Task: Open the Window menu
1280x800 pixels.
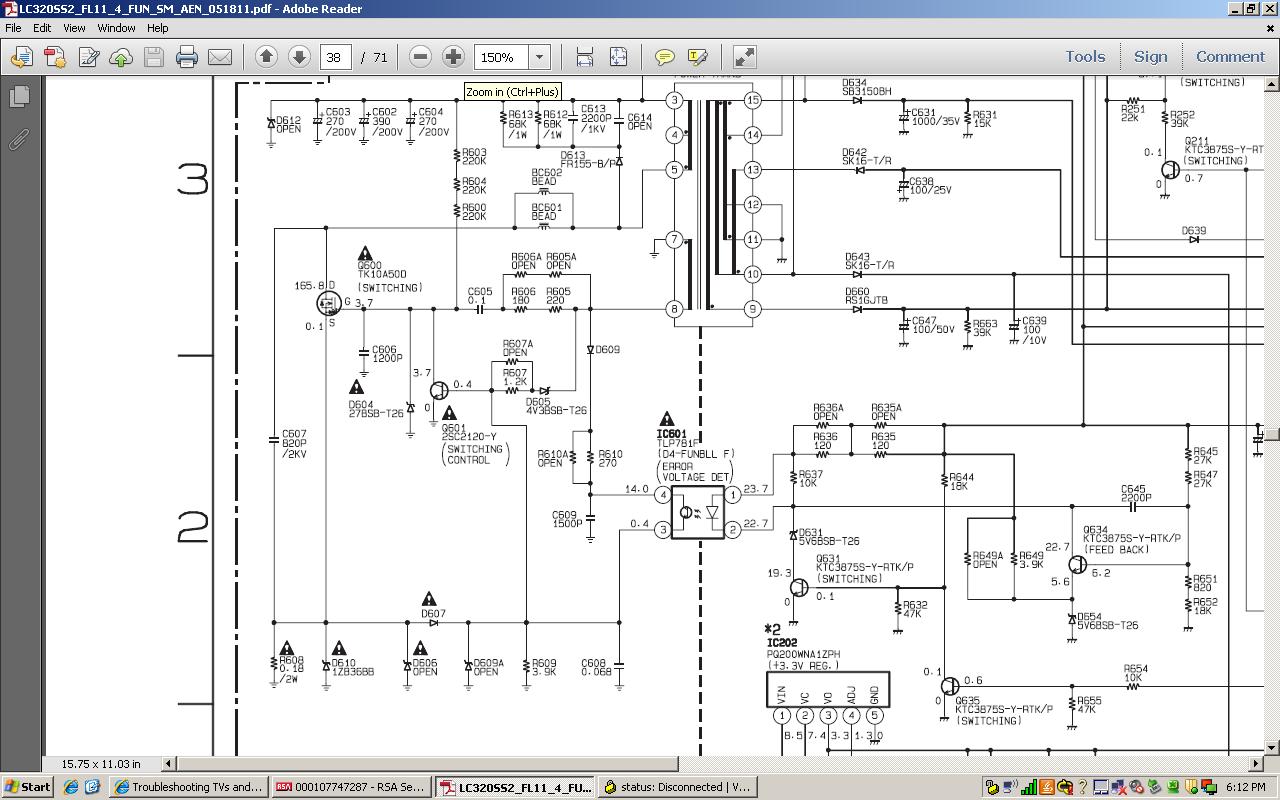Action: [116, 28]
